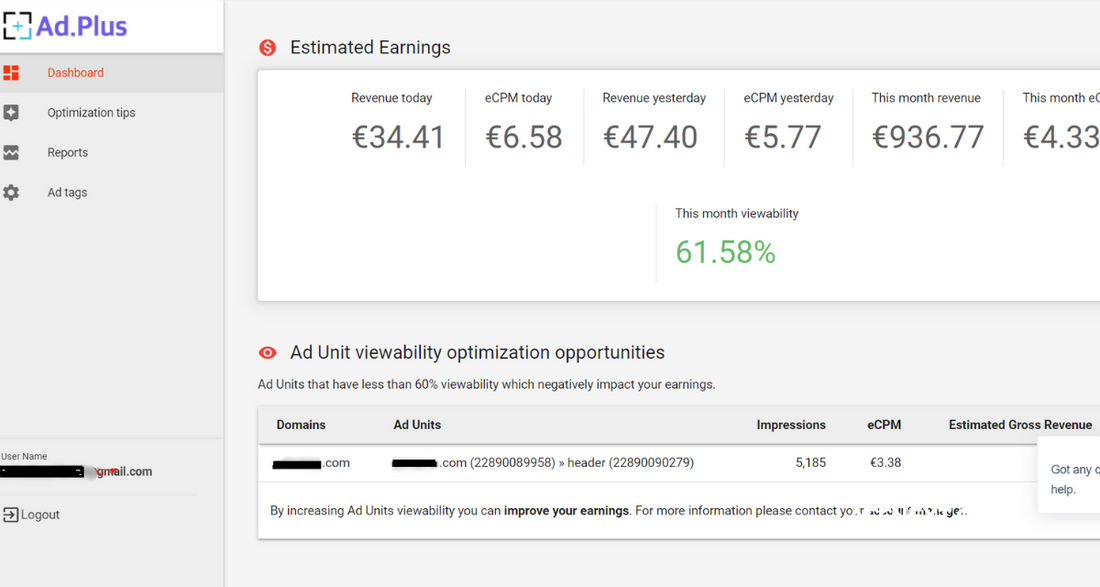This screenshot has height=587, width=1100.
Task: Click the Impressions column header
Action: coord(791,425)
